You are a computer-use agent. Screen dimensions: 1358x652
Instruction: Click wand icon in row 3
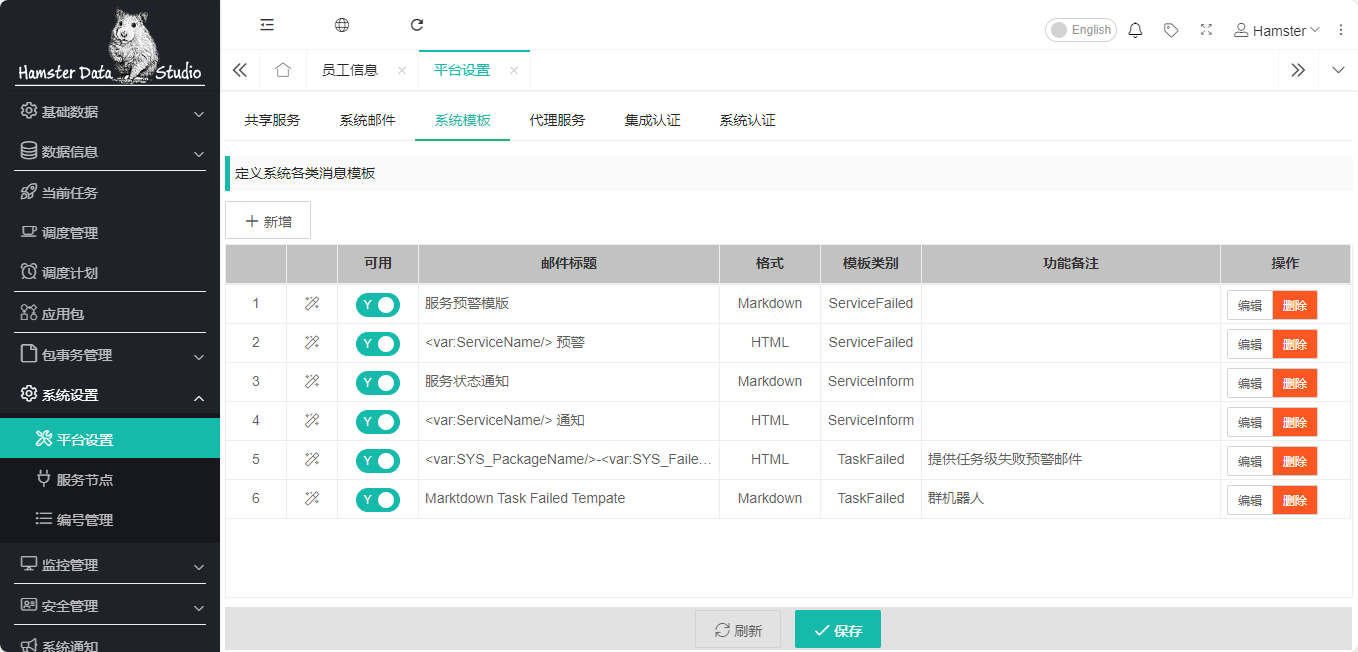pos(312,381)
